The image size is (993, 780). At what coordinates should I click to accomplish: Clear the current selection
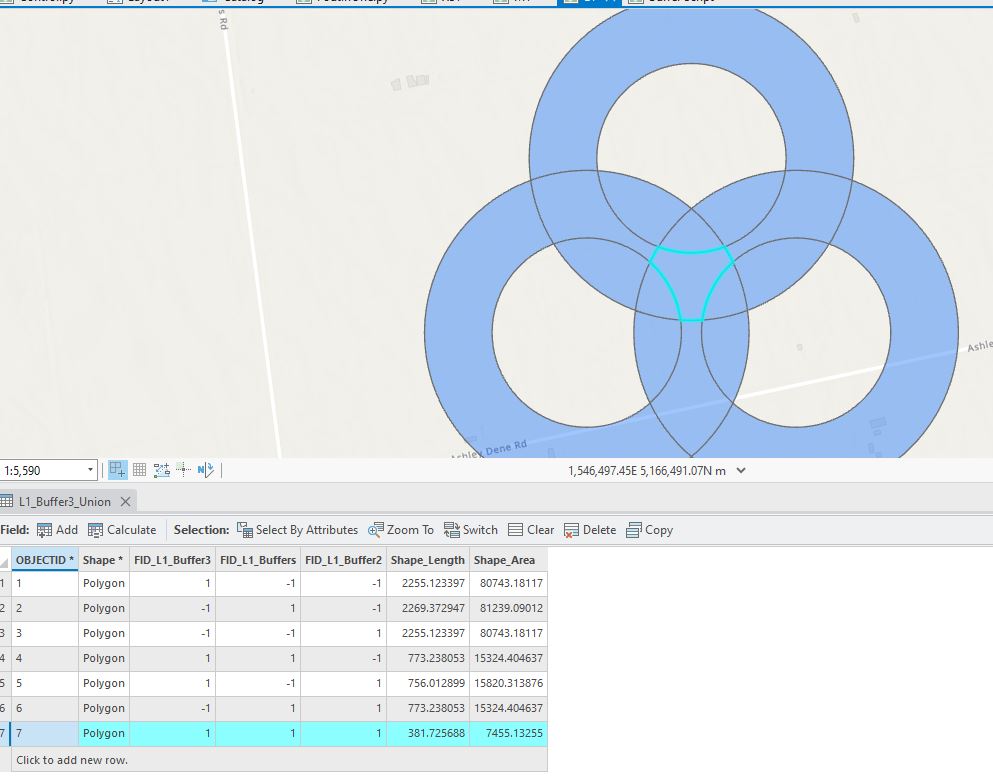tap(531, 530)
